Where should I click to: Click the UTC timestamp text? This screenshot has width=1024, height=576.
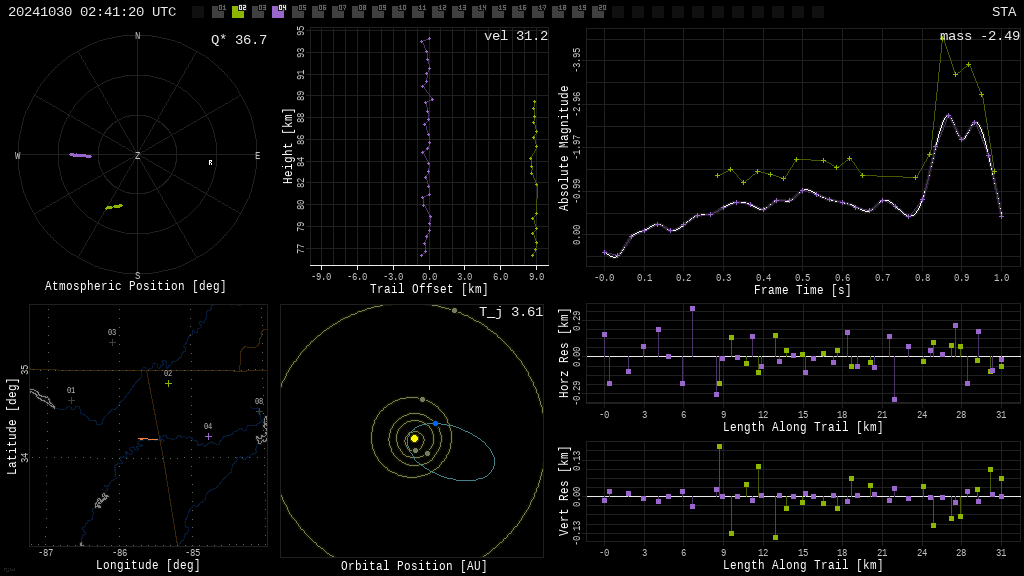point(92,12)
